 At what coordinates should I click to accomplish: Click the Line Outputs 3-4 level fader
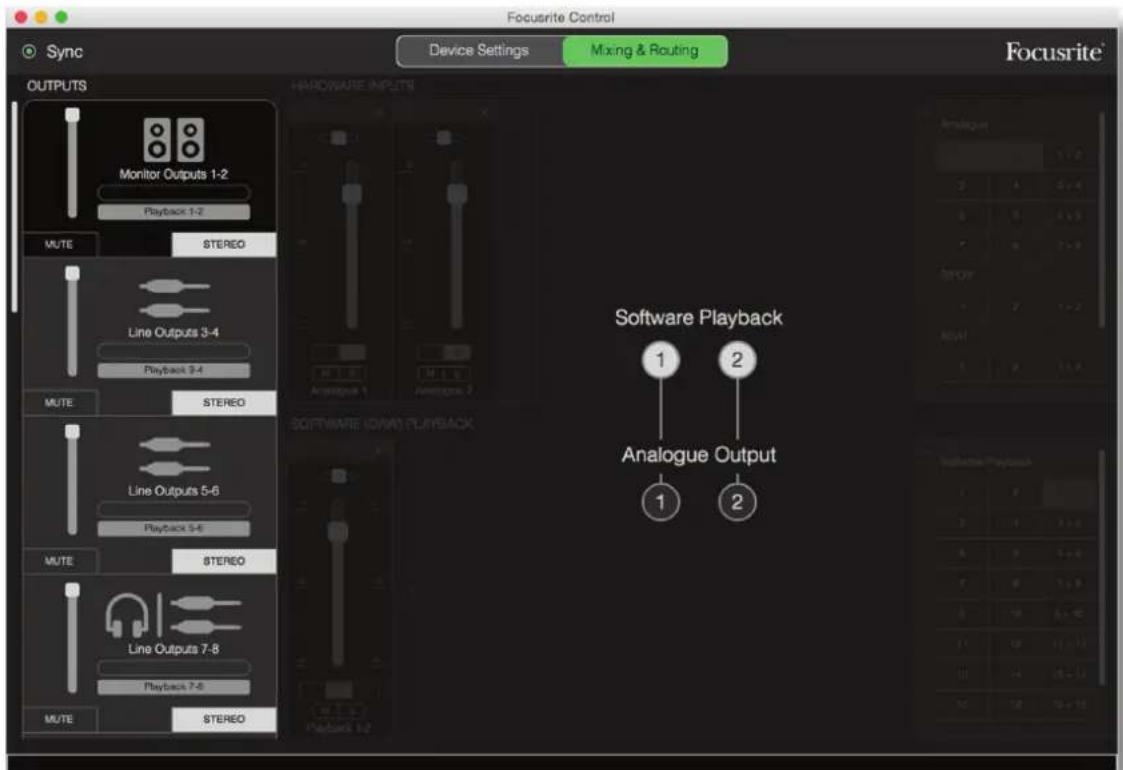tap(72, 274)
